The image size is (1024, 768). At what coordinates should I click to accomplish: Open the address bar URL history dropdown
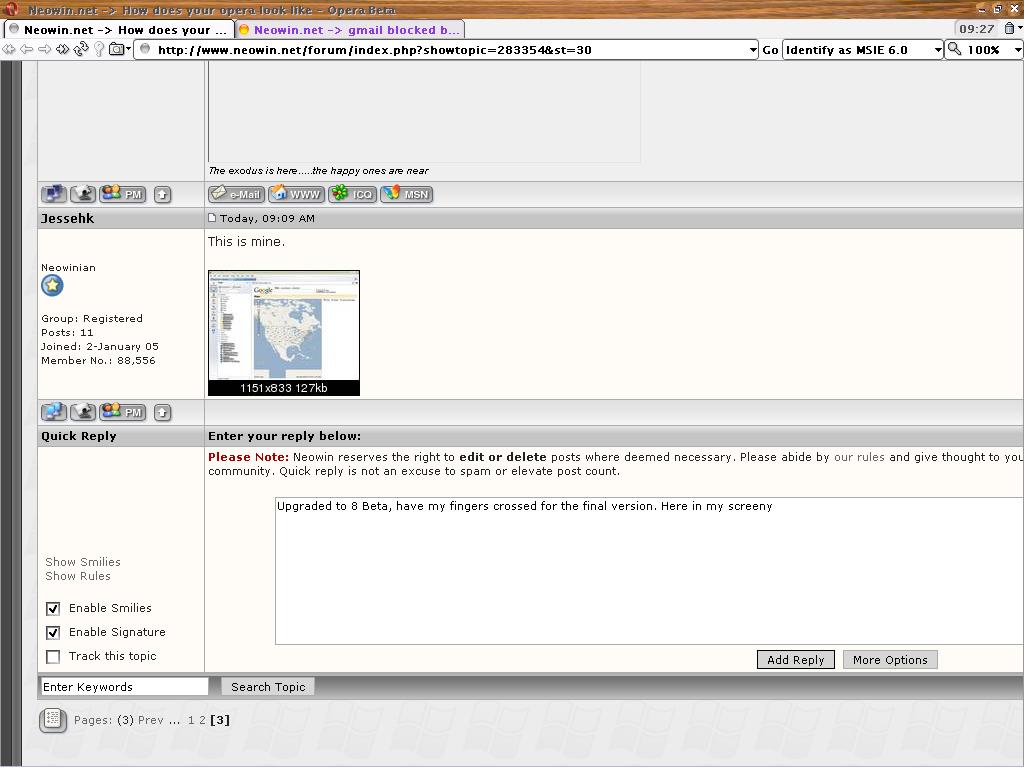point(752,50)
